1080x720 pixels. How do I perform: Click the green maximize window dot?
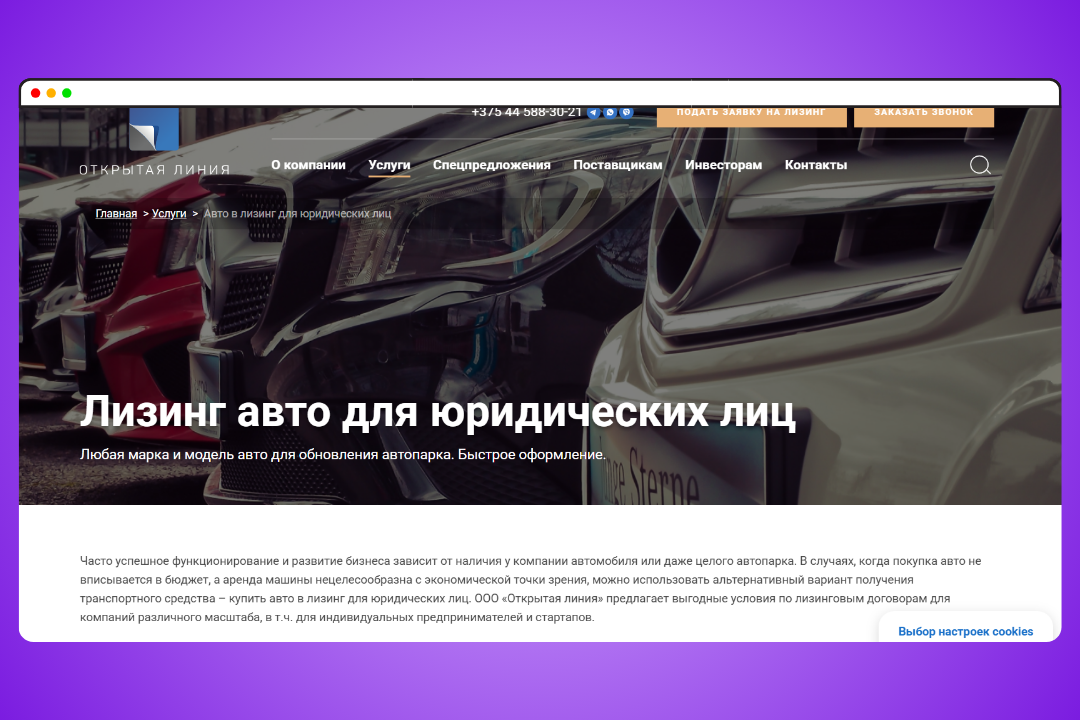(x=67, y=93)
